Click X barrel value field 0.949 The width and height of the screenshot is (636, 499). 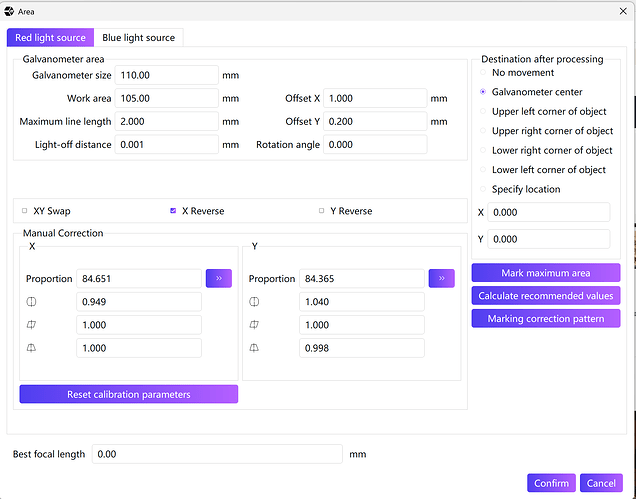[139, 301]
